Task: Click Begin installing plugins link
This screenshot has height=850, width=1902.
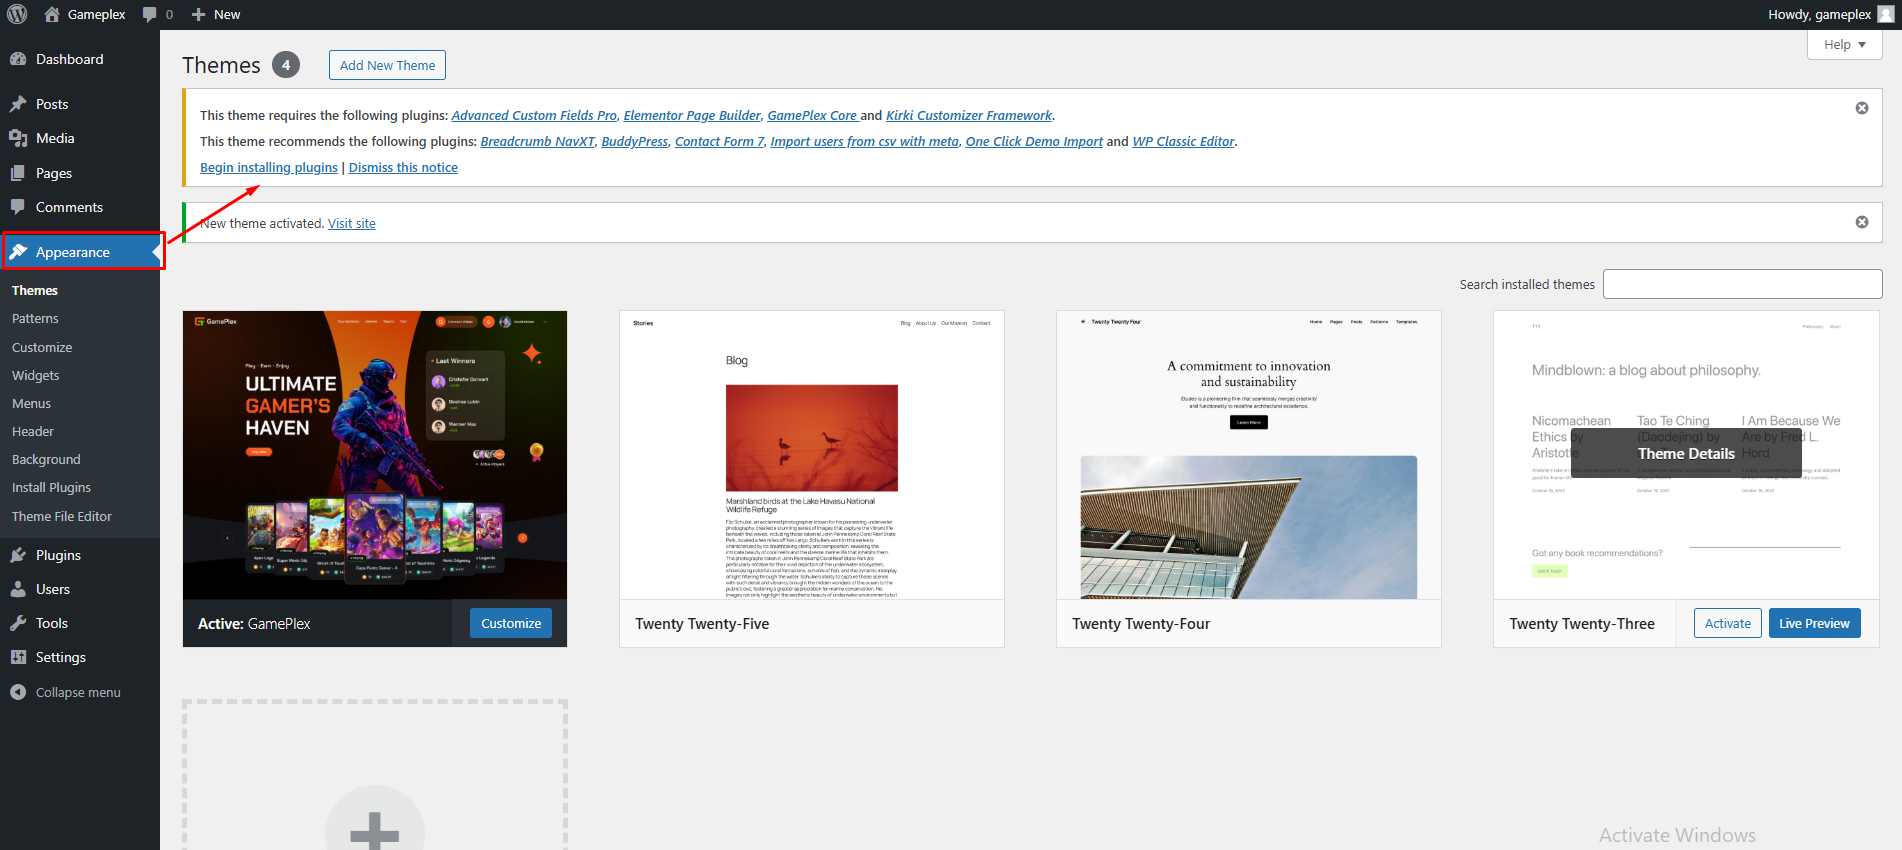Action: [x=268, y=167]
